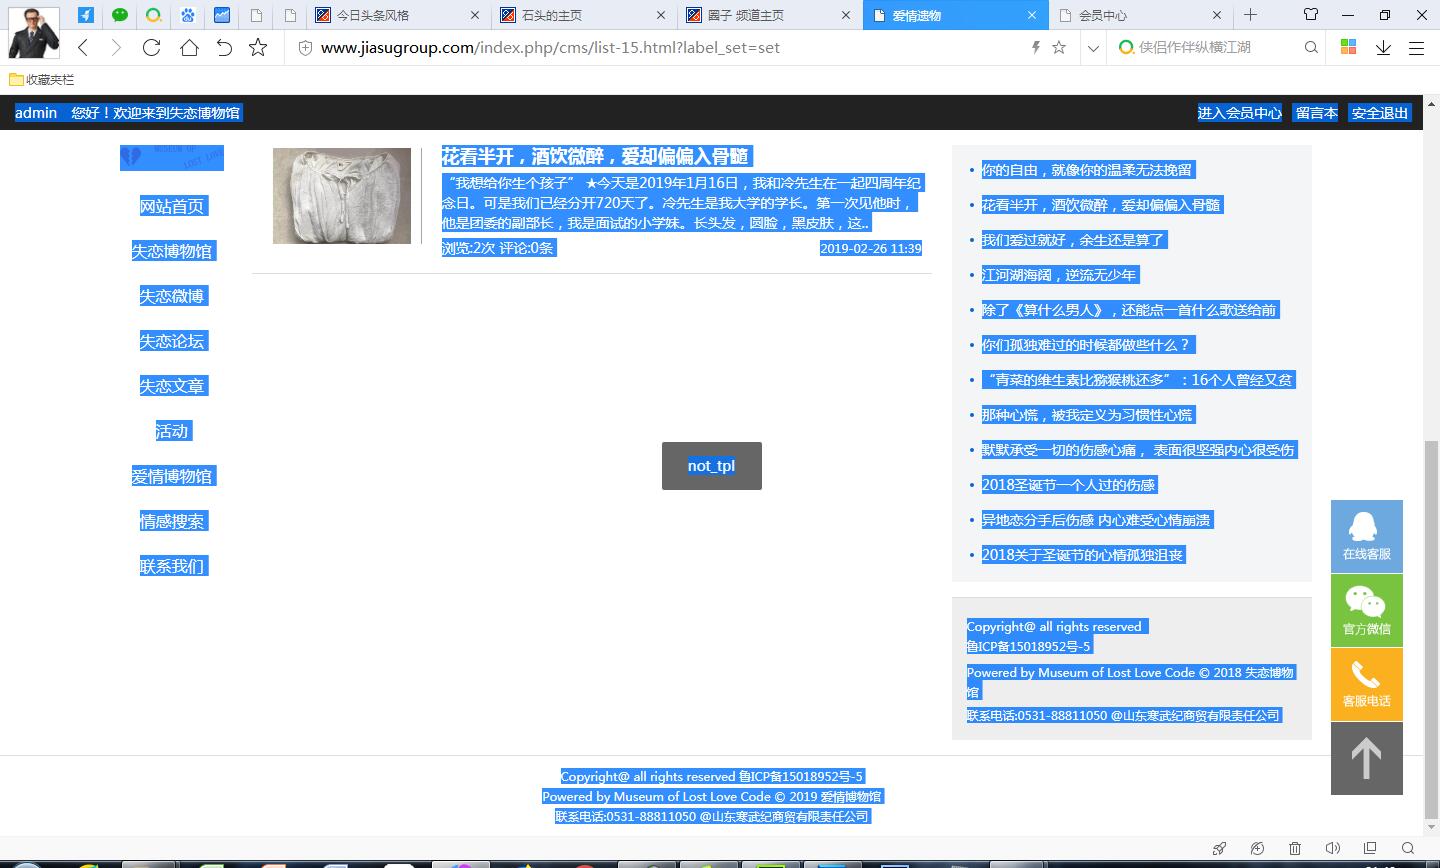Go to browser home page icon

click(x=189, y=47)
